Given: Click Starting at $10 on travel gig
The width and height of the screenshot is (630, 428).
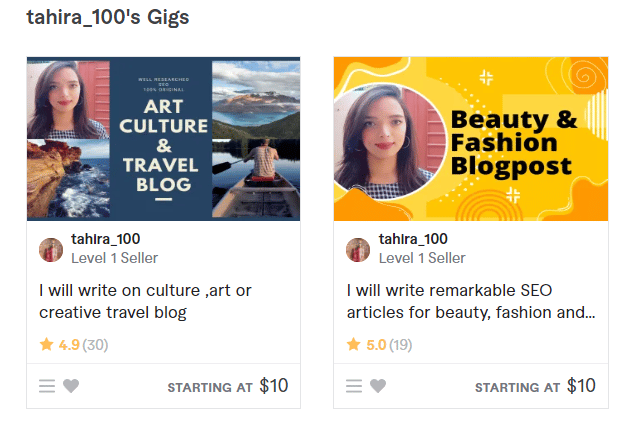Looking at the screenshot, I should pos(228,386).
